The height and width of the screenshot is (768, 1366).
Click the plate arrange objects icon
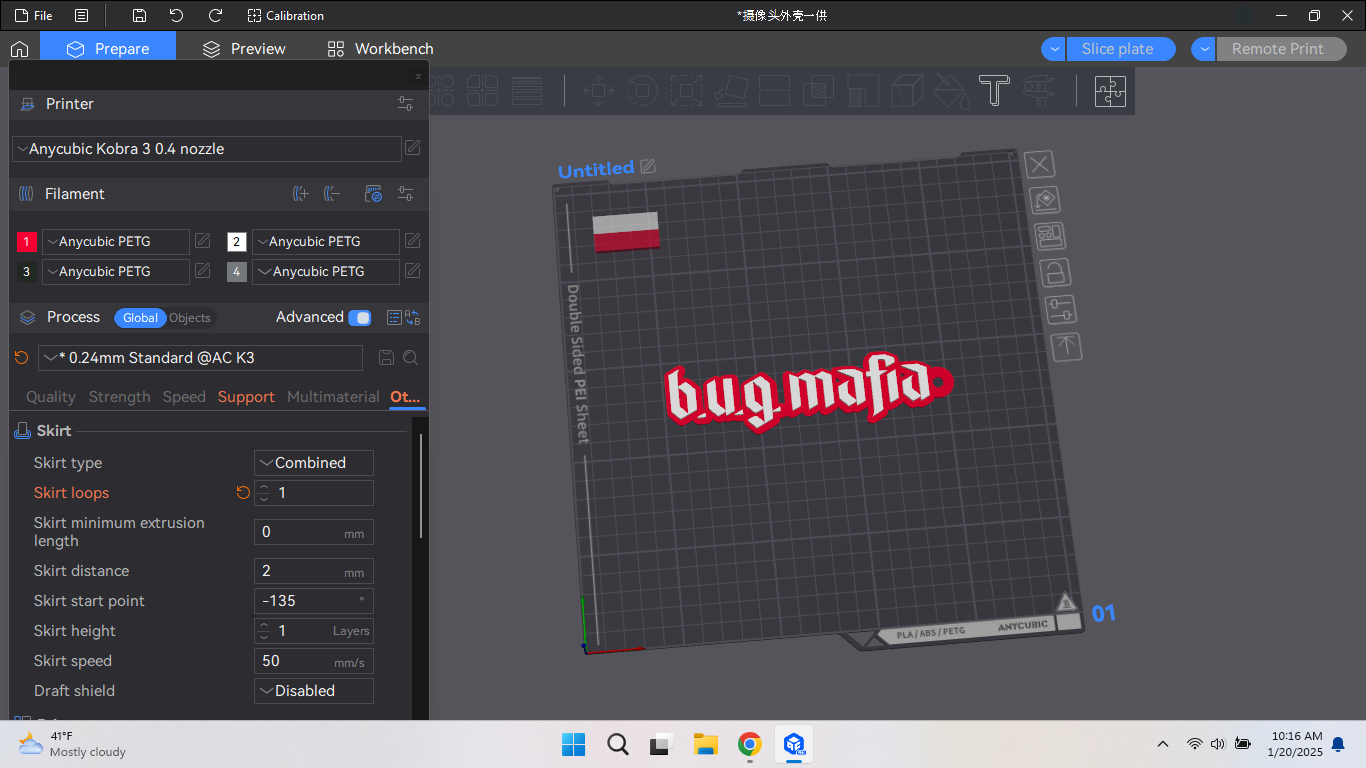1049,236
